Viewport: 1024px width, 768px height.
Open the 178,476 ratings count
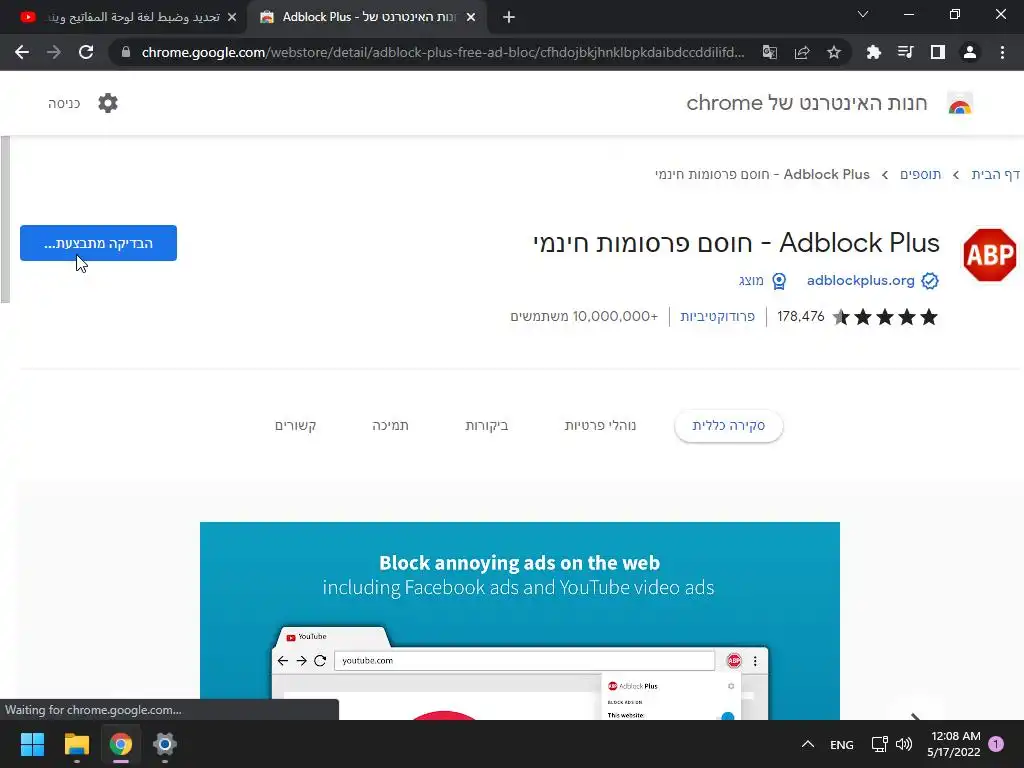801,317
